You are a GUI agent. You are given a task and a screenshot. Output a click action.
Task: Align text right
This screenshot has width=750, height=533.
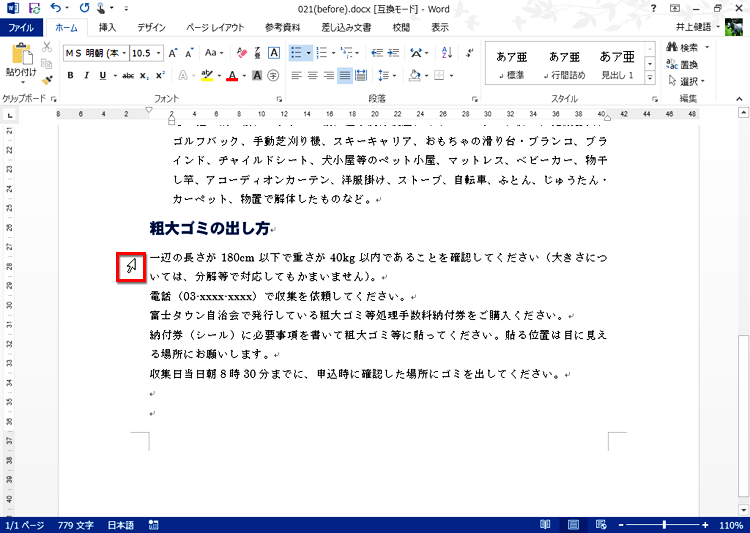(329, 76)
